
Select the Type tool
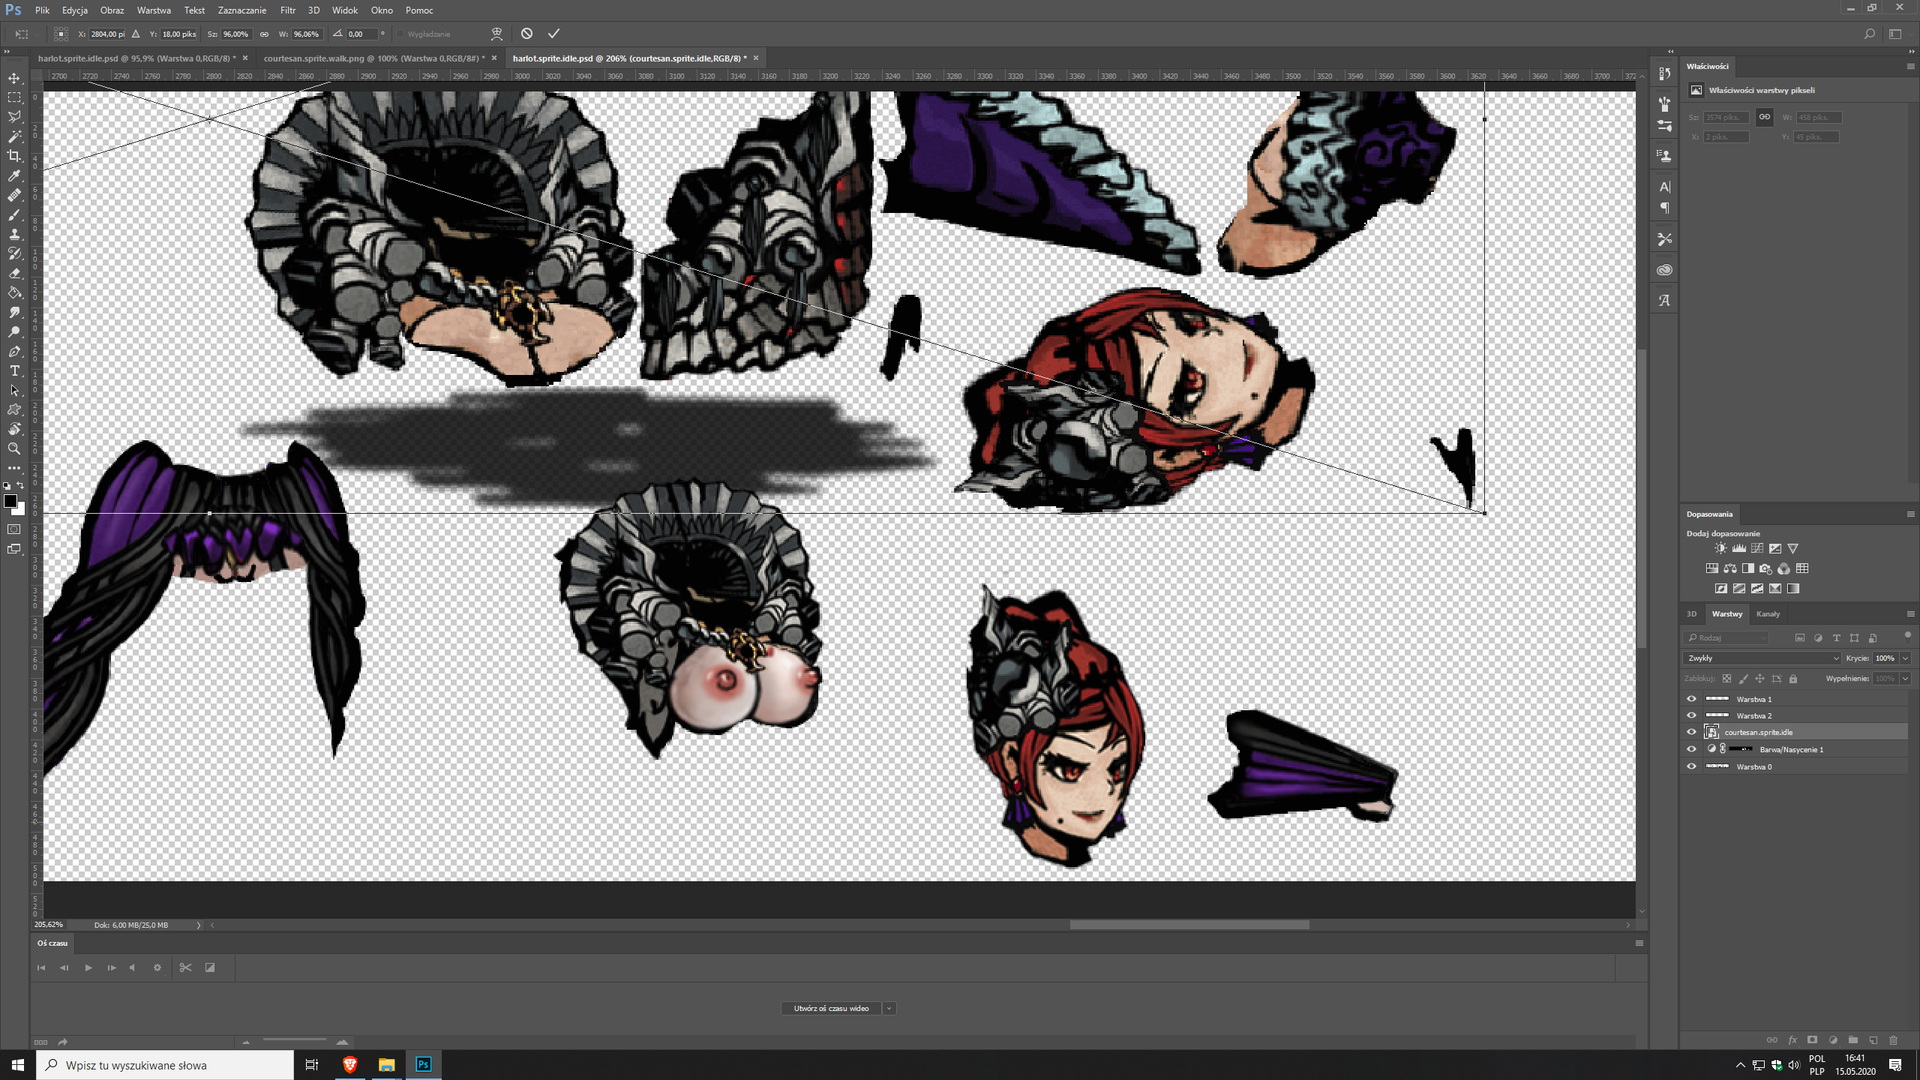coord(14,371)
